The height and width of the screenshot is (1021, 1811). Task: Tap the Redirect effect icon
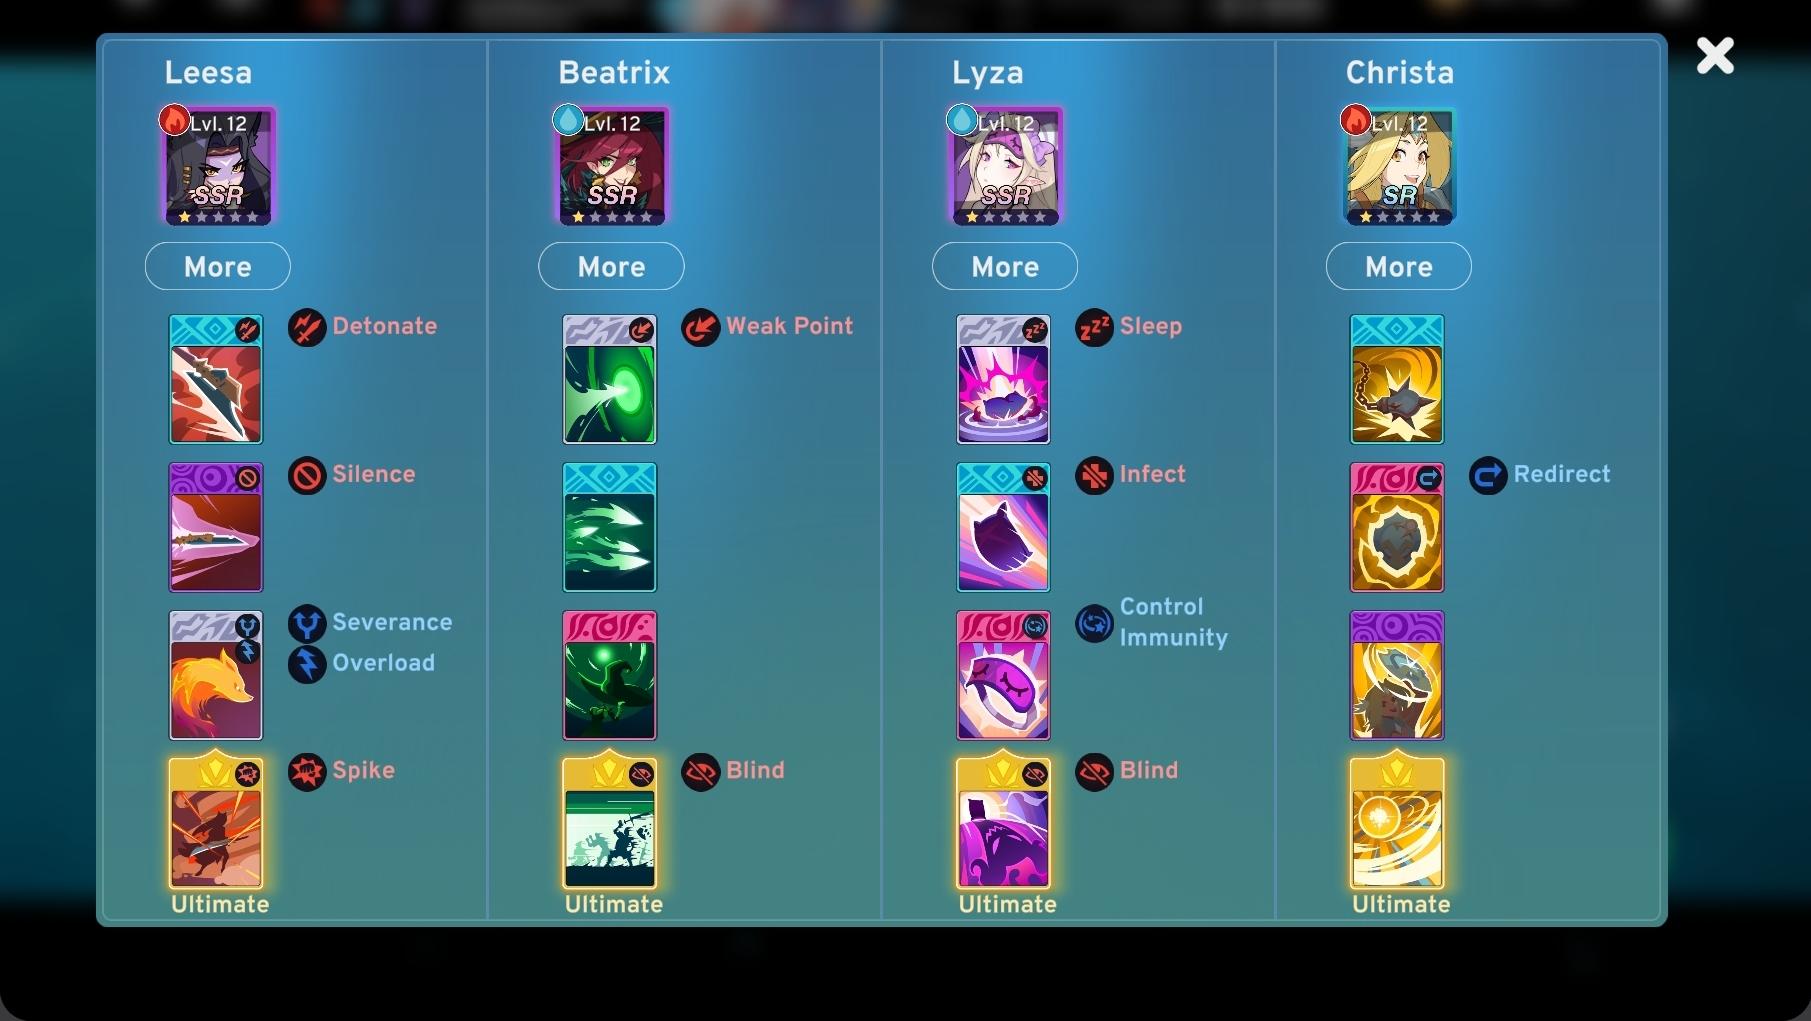point(1488,475)
